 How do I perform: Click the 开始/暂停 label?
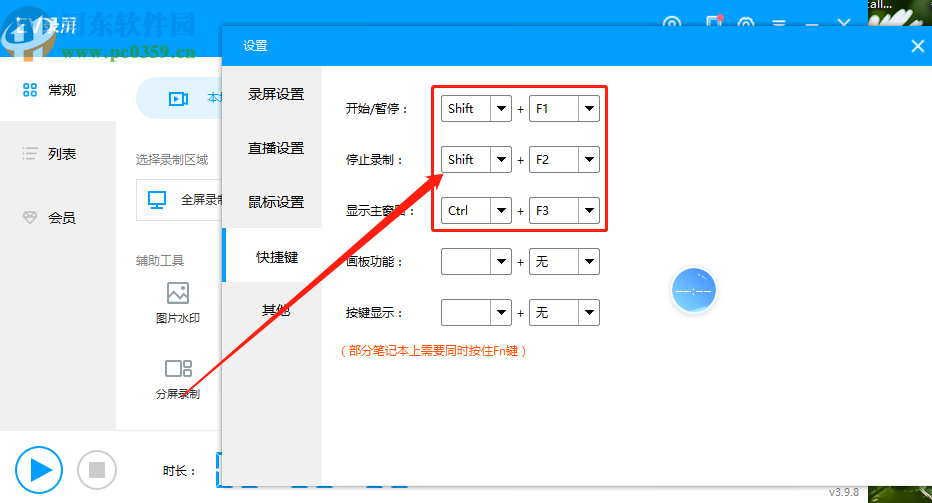(x=376, y=109)
